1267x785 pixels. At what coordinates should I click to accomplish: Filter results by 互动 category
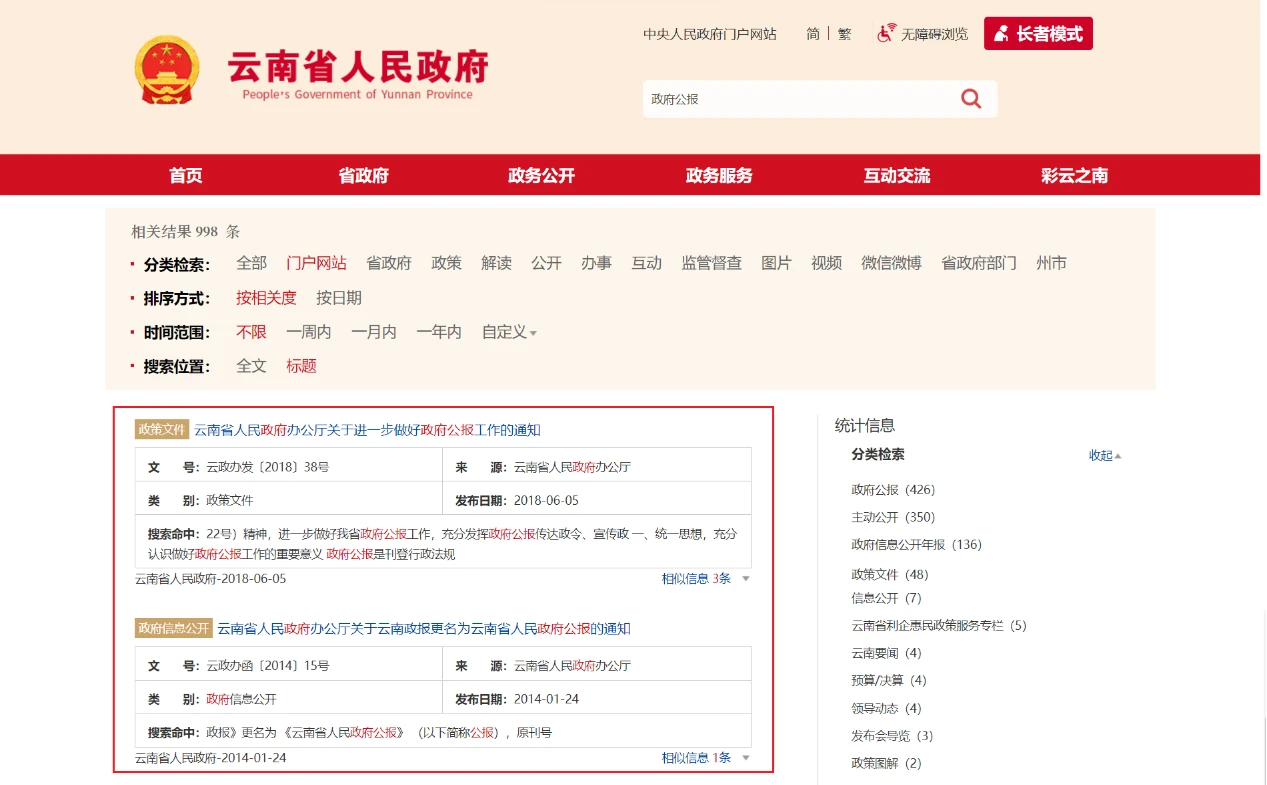coord(646,263)
